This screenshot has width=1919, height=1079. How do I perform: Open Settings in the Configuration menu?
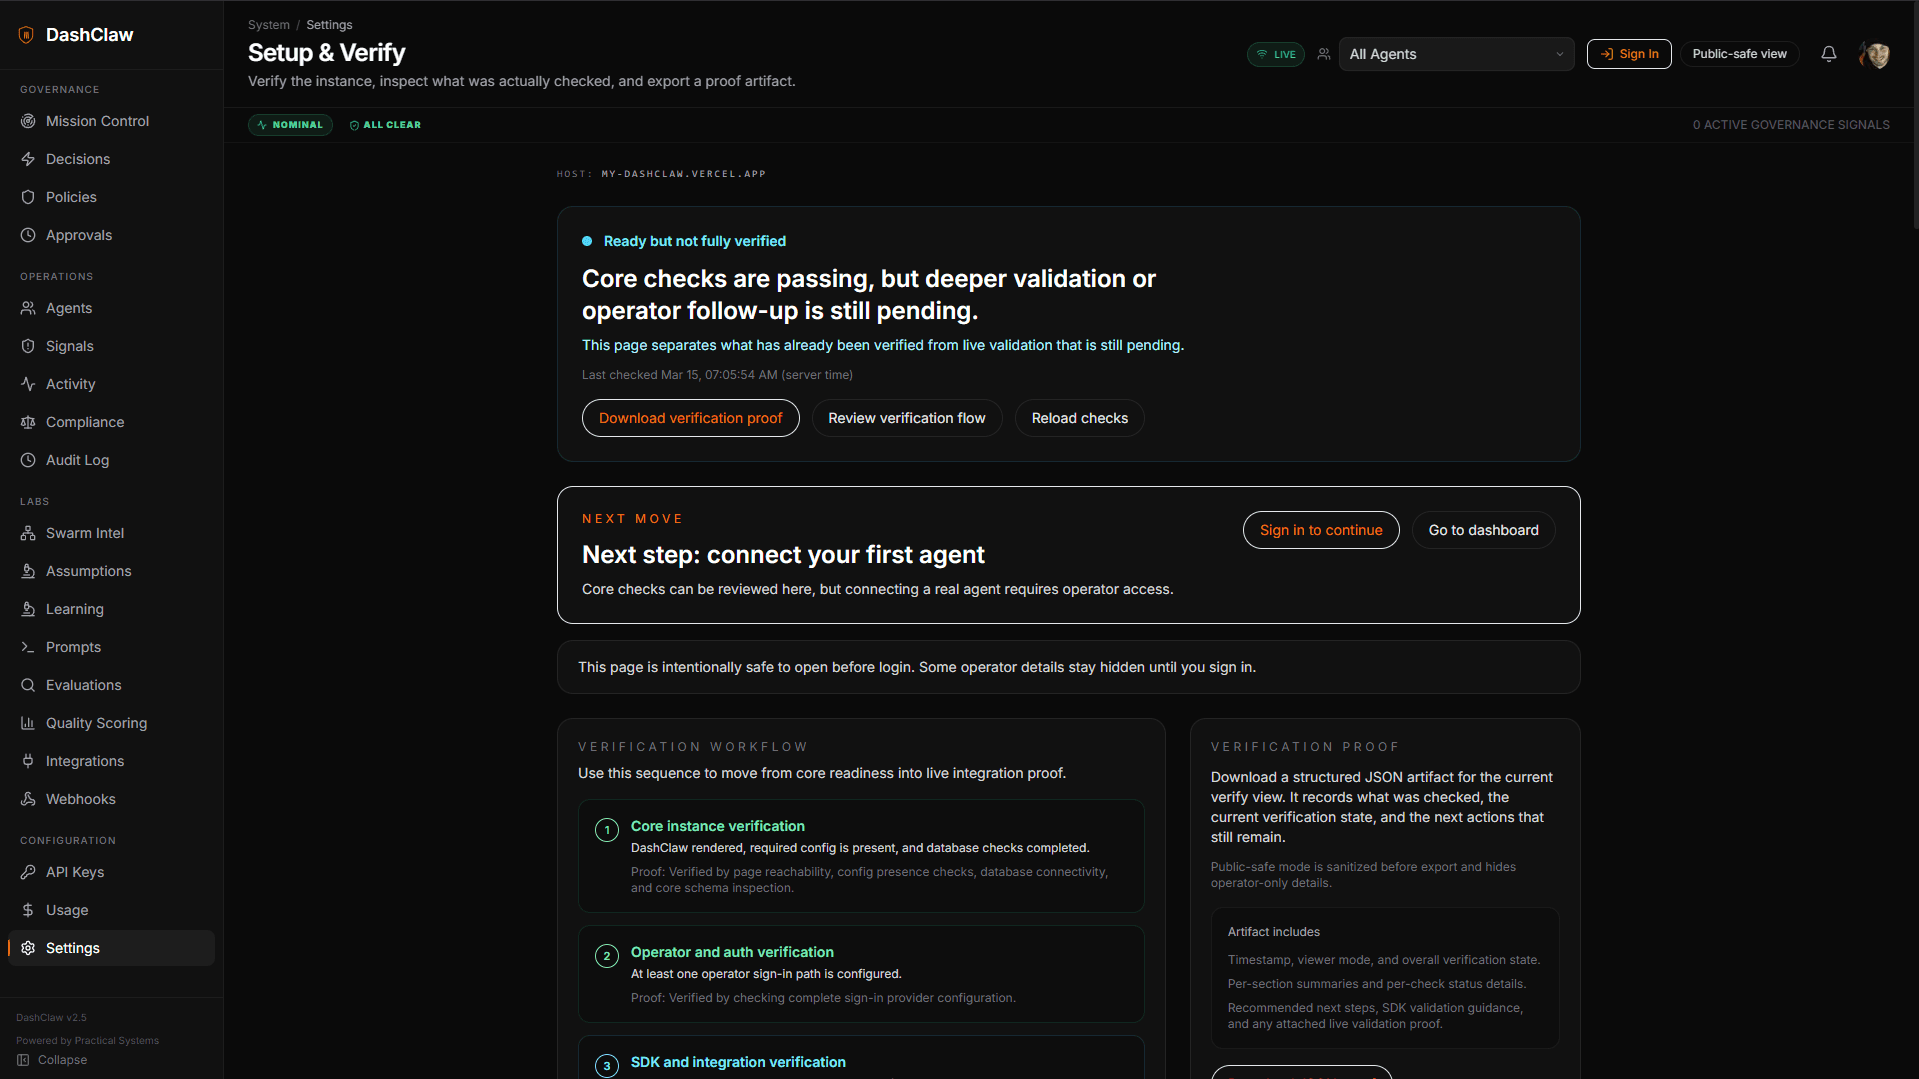[x=72, y=948]
